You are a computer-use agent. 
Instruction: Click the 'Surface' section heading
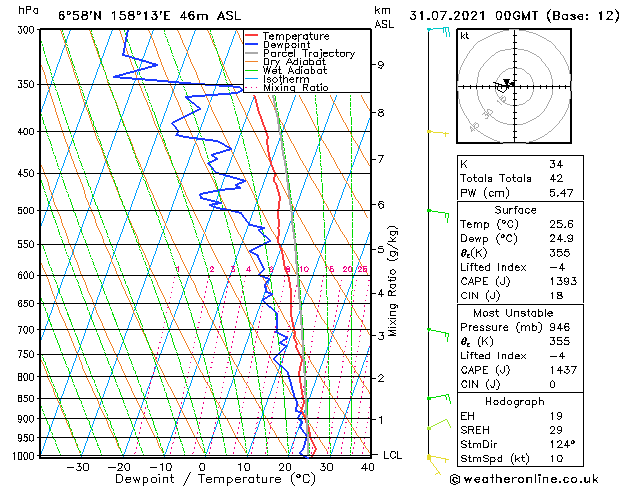pyautogui.click(x=515, y=210)
